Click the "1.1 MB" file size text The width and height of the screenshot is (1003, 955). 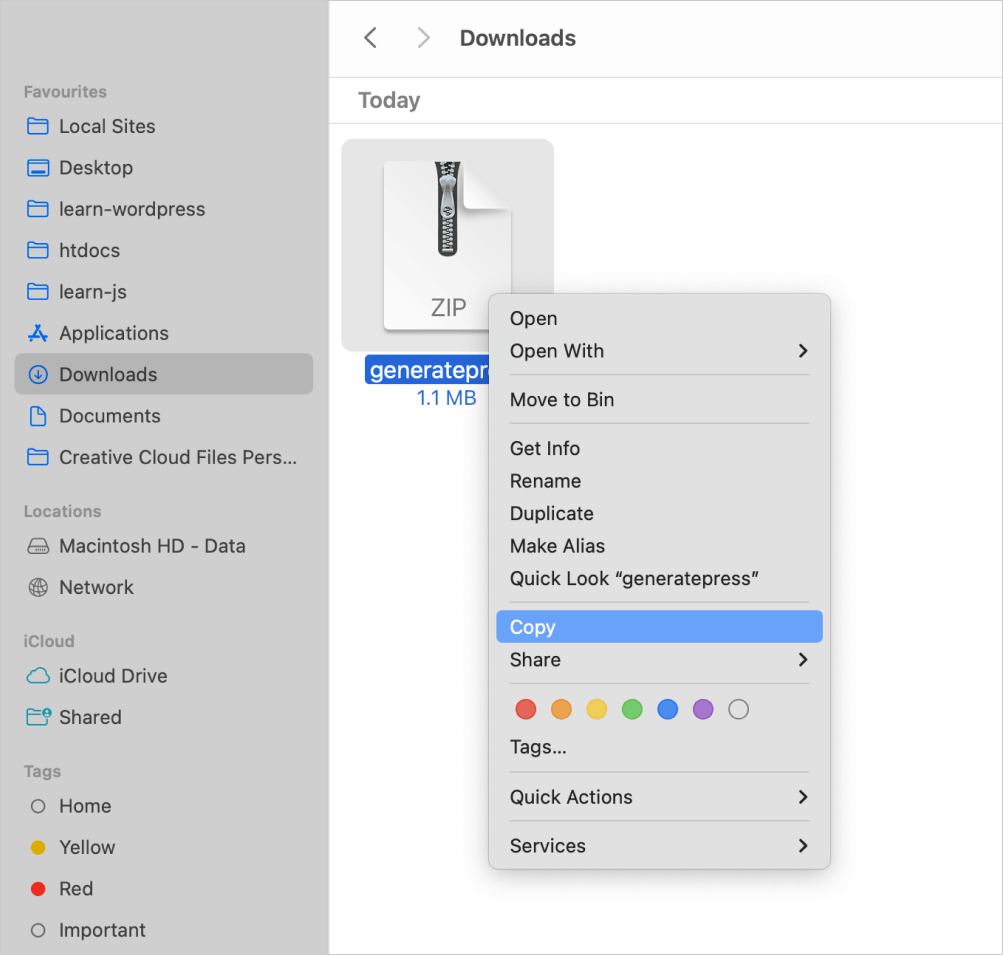click(446, 398)
